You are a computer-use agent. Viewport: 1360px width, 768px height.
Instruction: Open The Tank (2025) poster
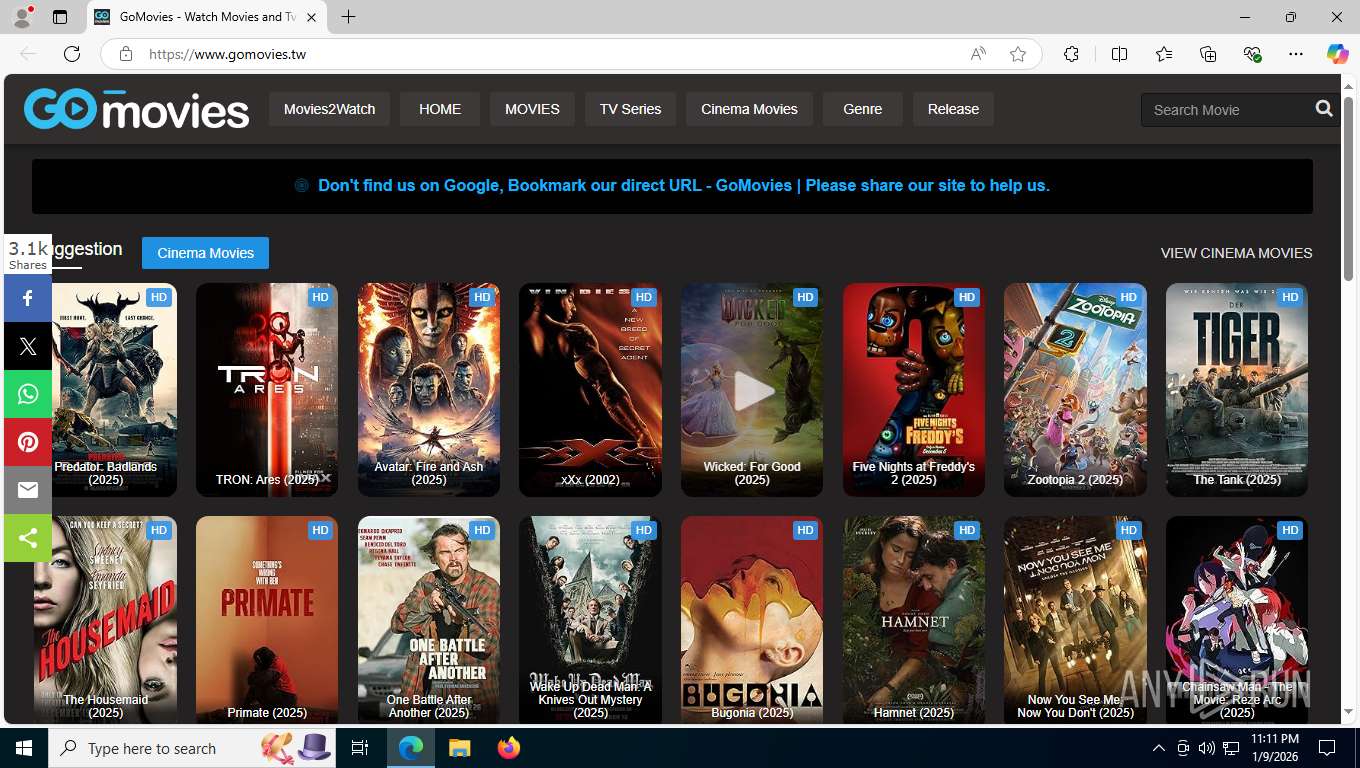1237,390
